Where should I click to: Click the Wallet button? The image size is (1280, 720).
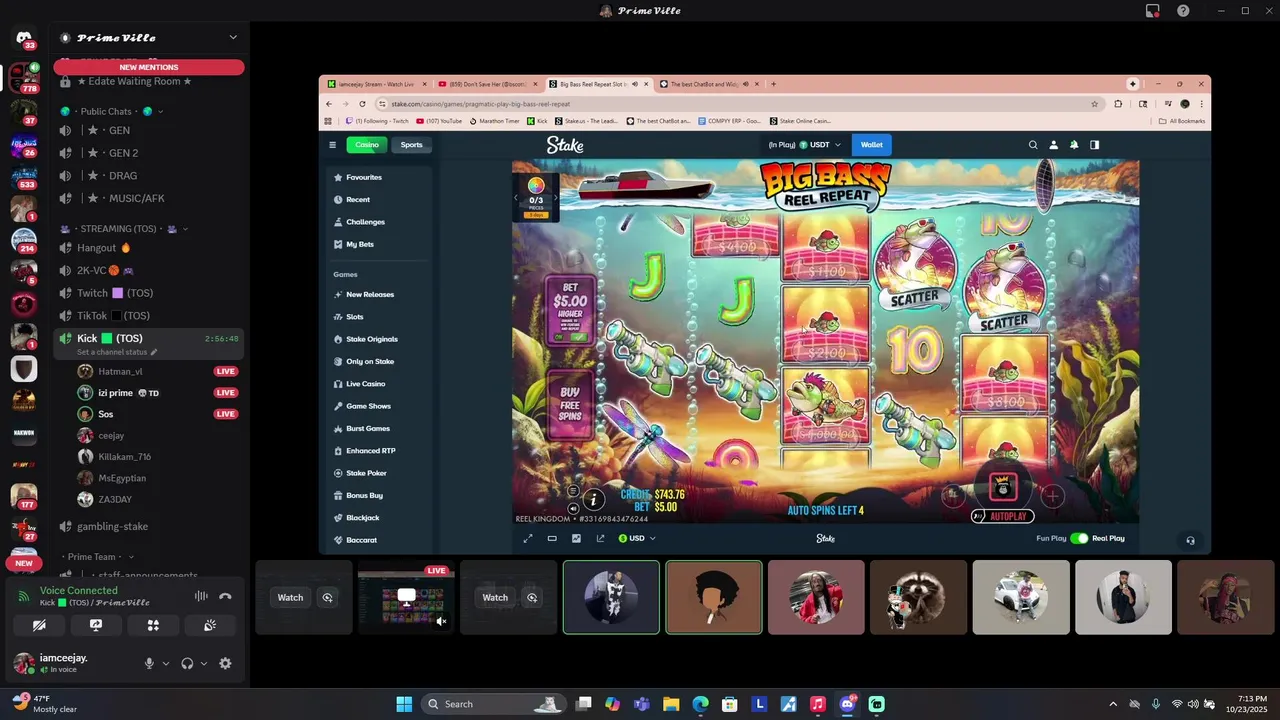(872, 145)
